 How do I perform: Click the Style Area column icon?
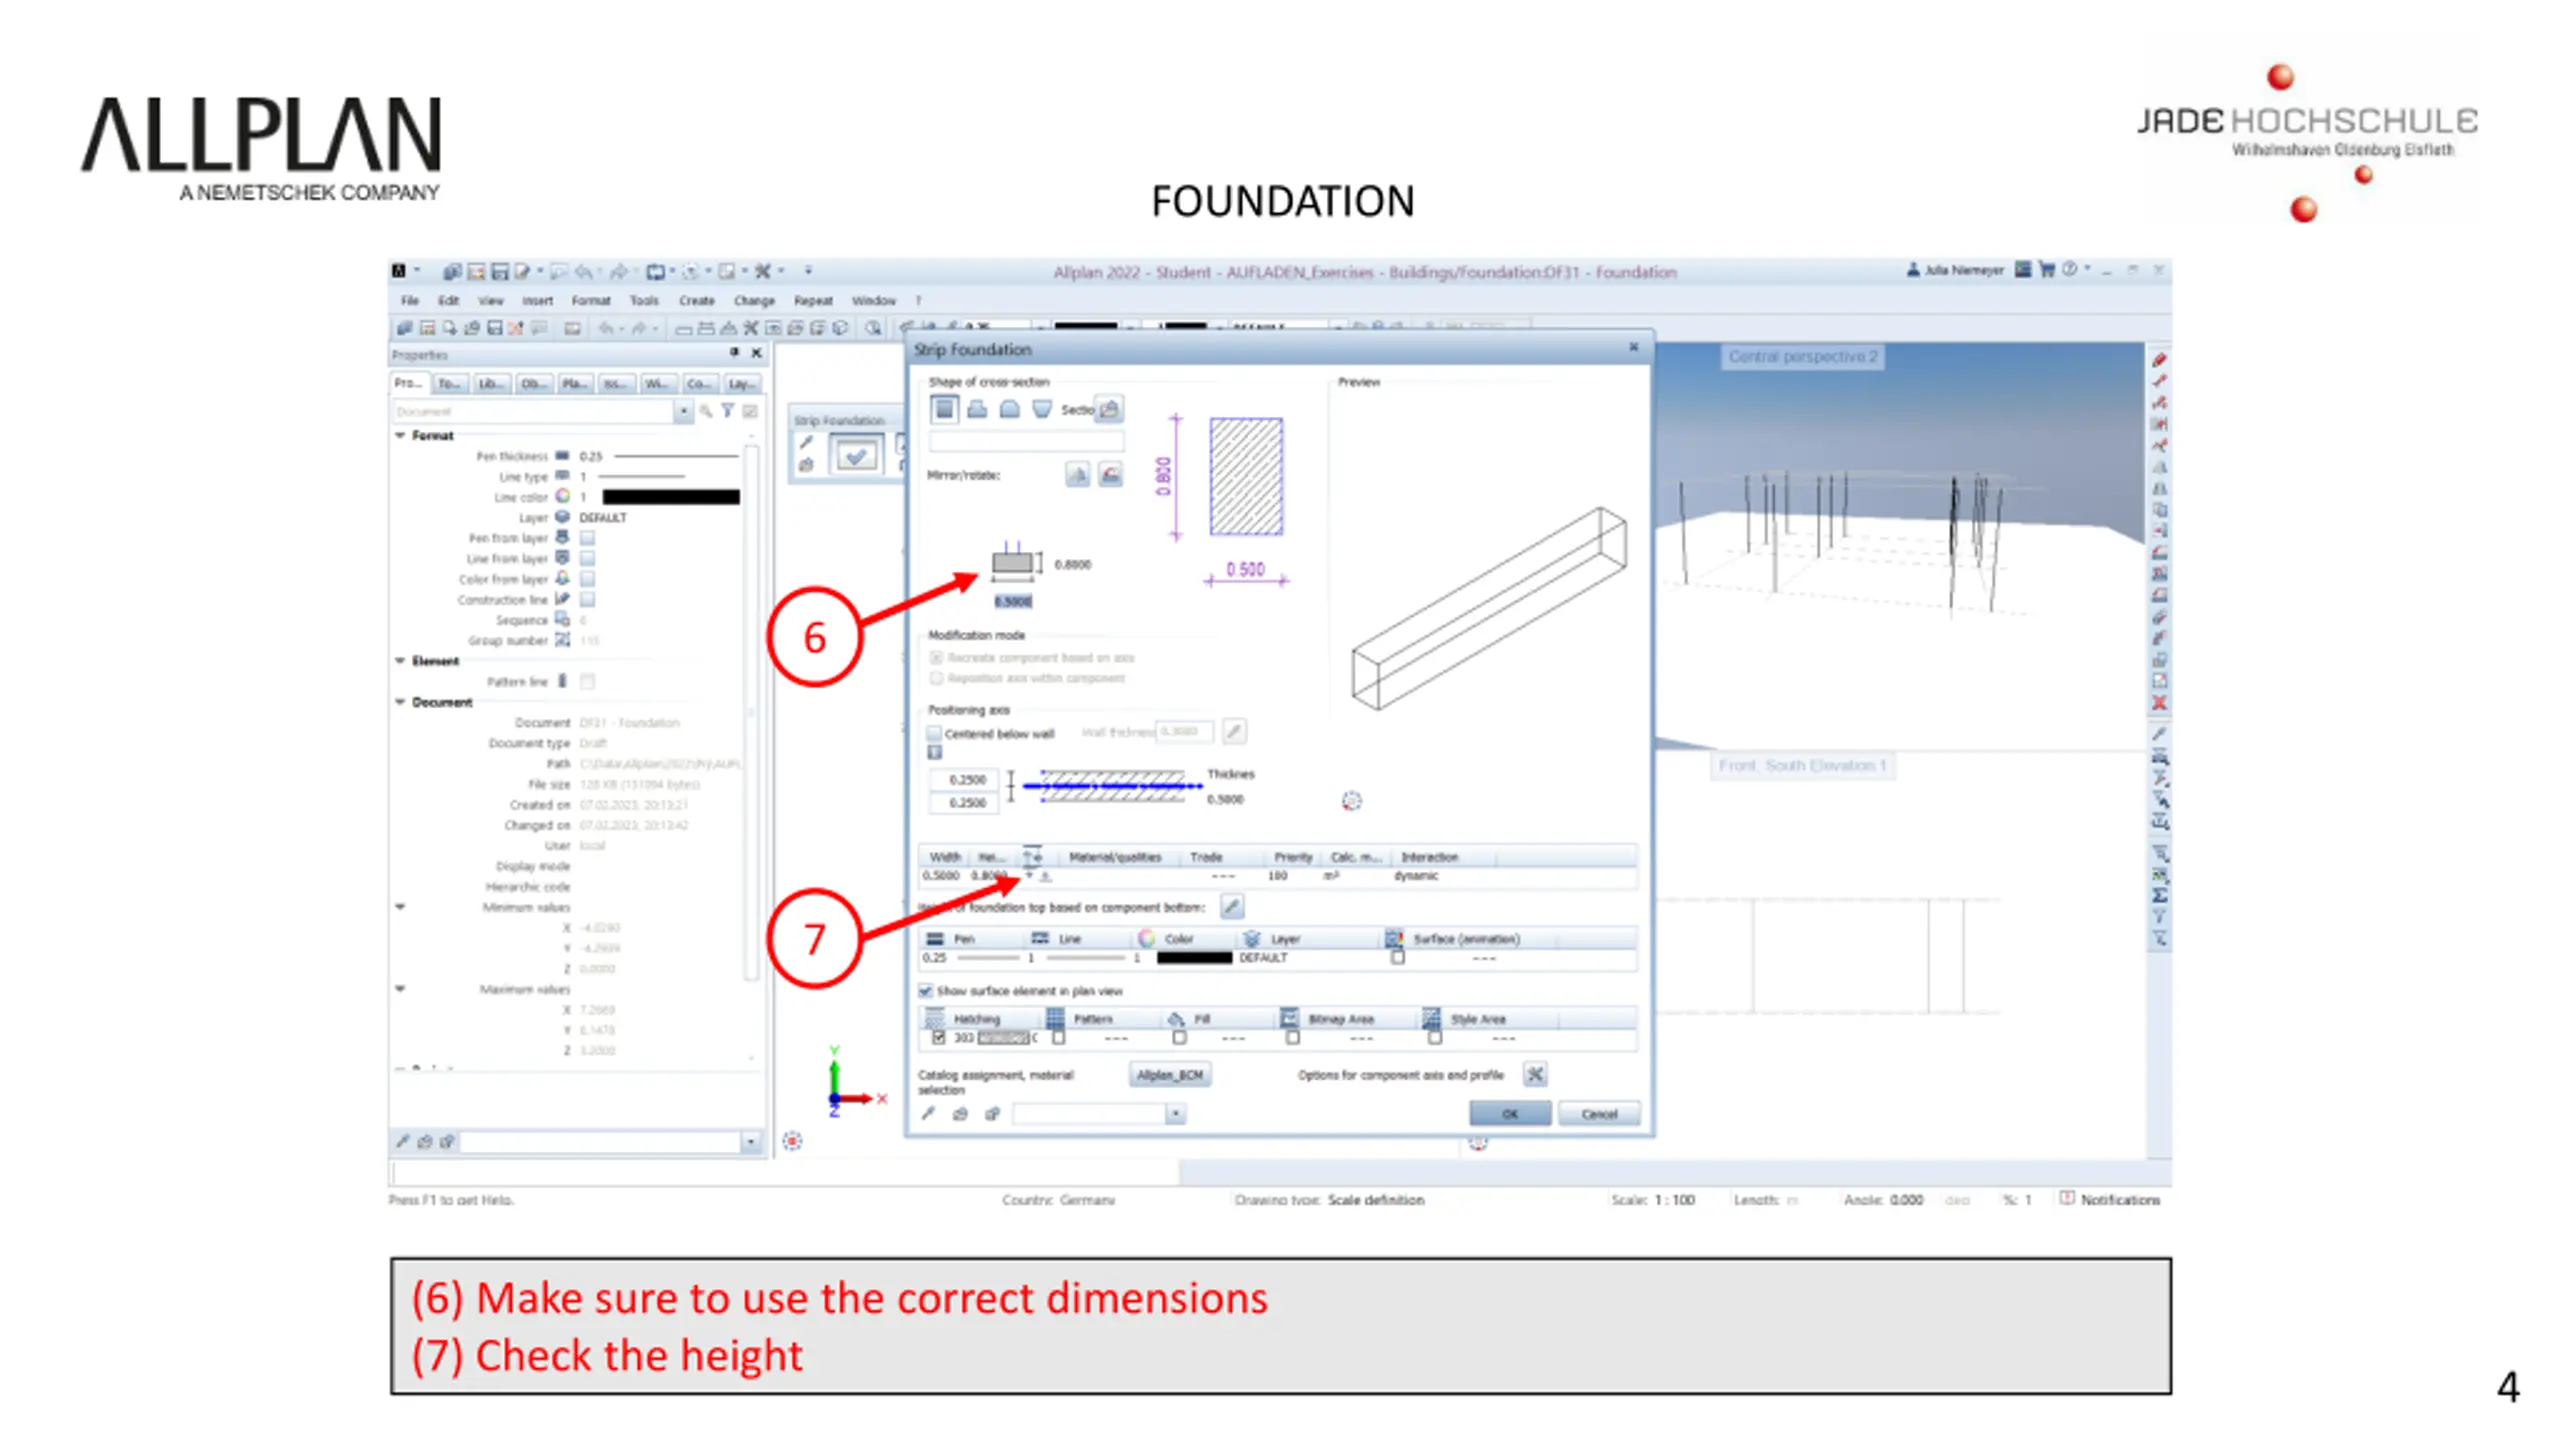click(1432, 1019)
